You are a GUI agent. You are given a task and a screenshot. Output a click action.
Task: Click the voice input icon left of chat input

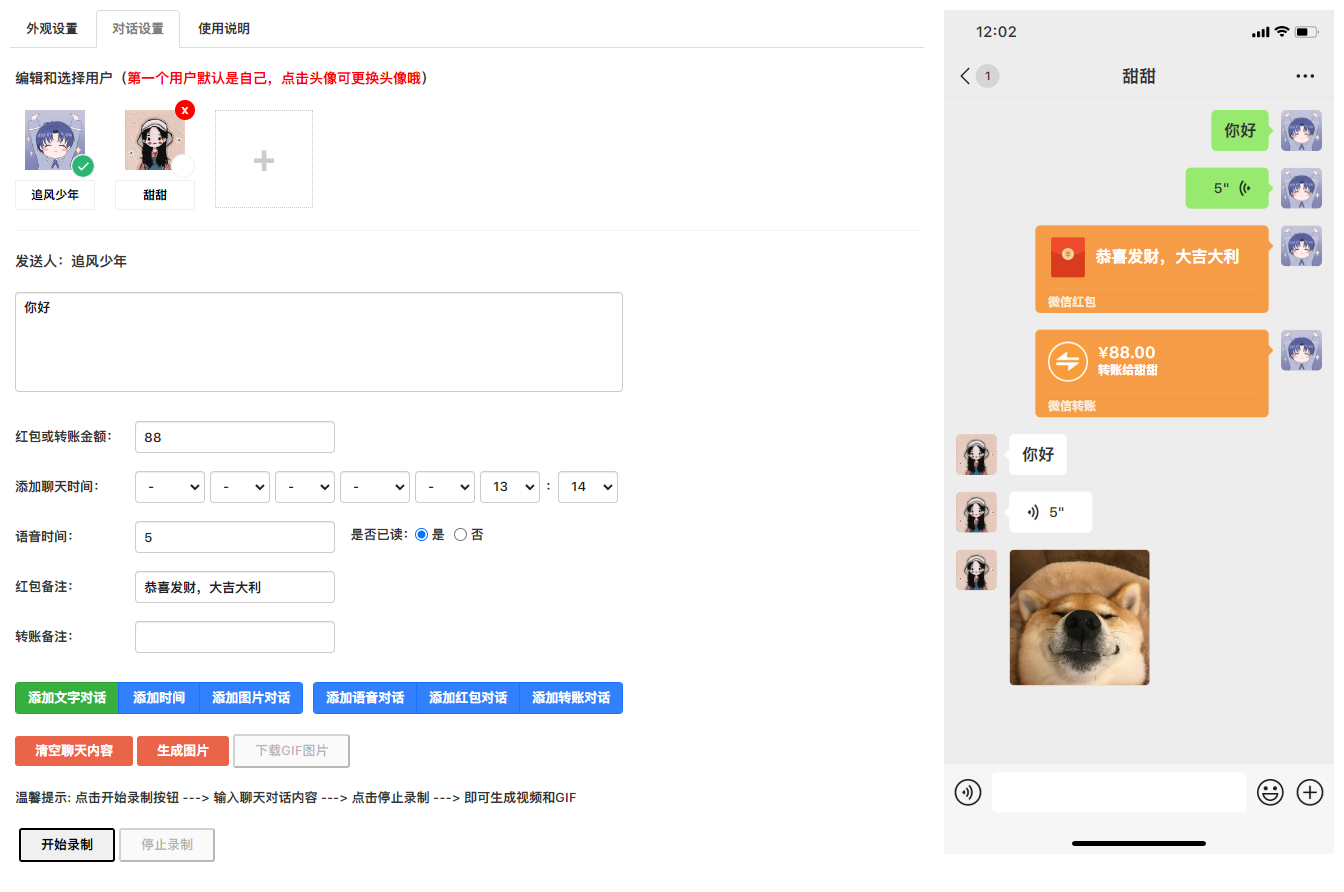pos(967,792)
